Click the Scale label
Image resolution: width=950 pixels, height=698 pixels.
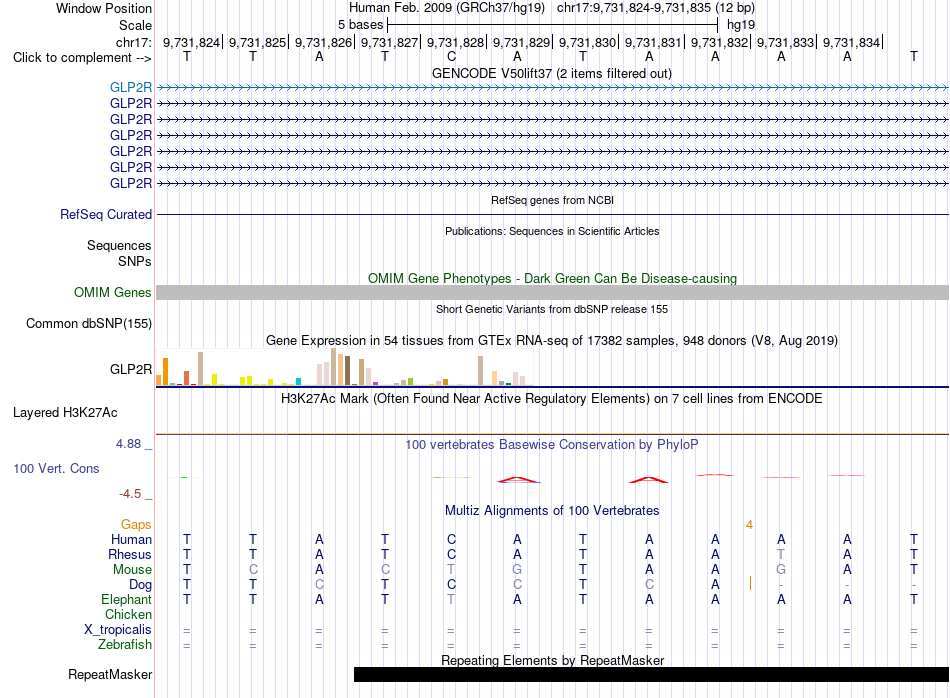(136, 25)
